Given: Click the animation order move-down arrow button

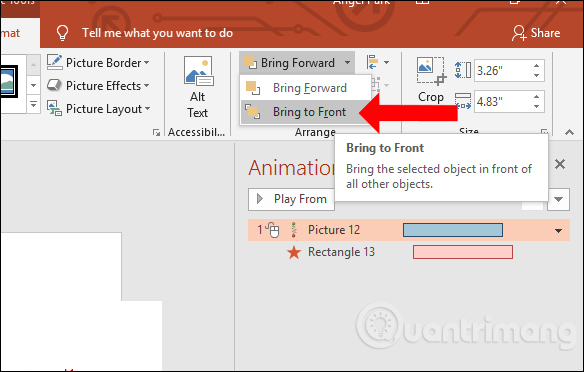Looking at the screenshot, I should [558, 200].
